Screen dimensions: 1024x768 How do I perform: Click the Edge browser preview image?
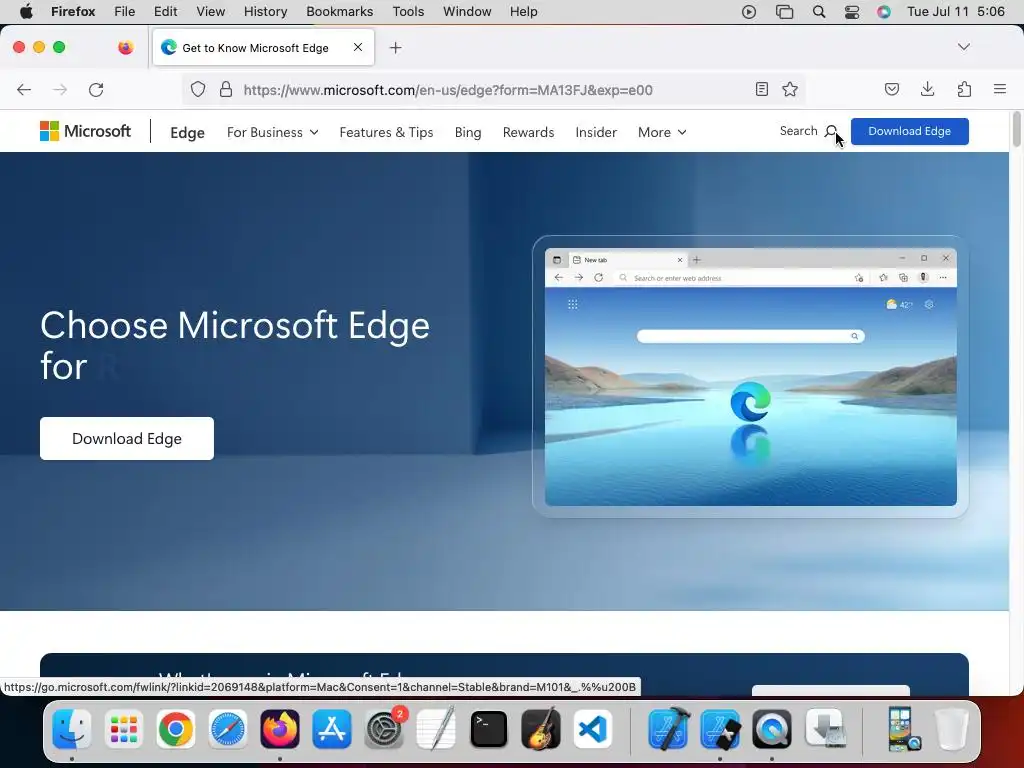pyautogui.click(x=750, y=377)
